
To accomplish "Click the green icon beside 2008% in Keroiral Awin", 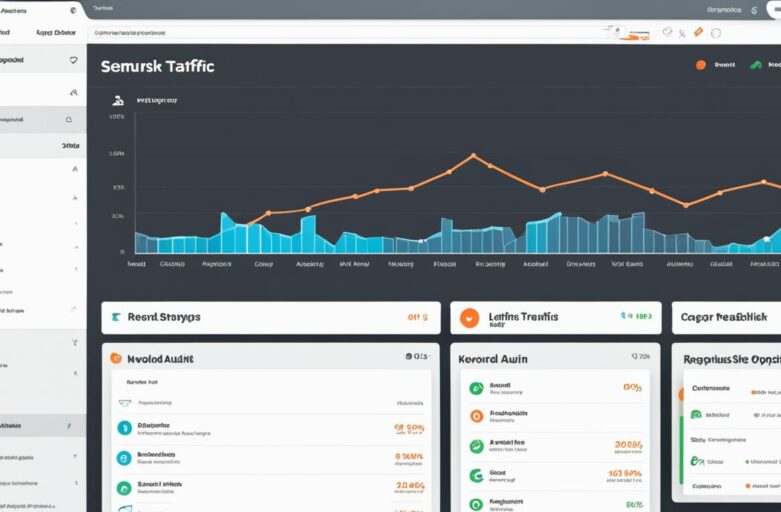I will click(x=477, y=446).
